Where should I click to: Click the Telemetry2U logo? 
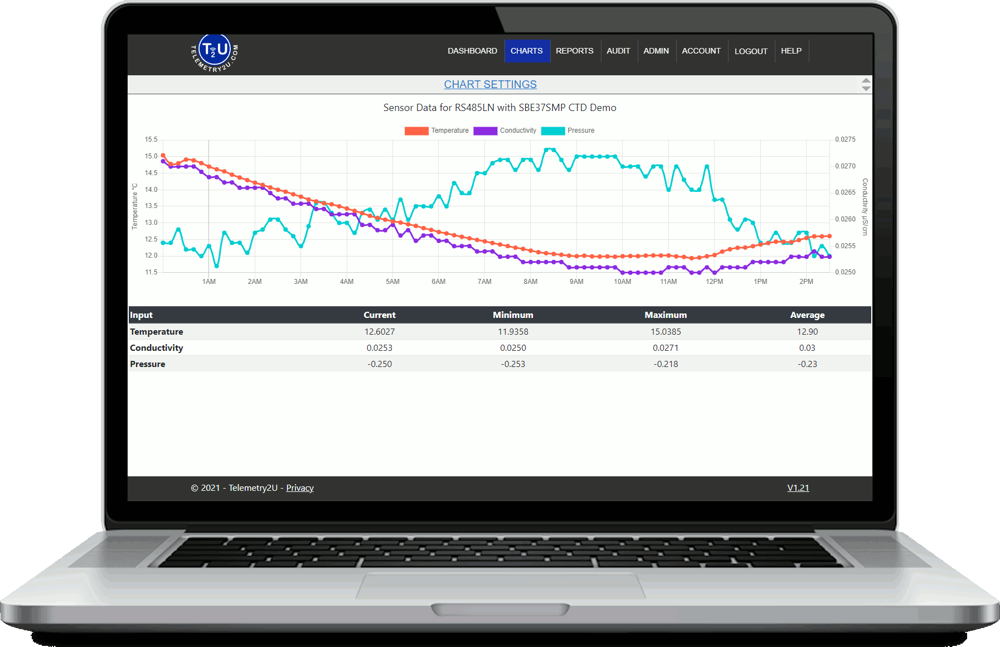point(214,52)
